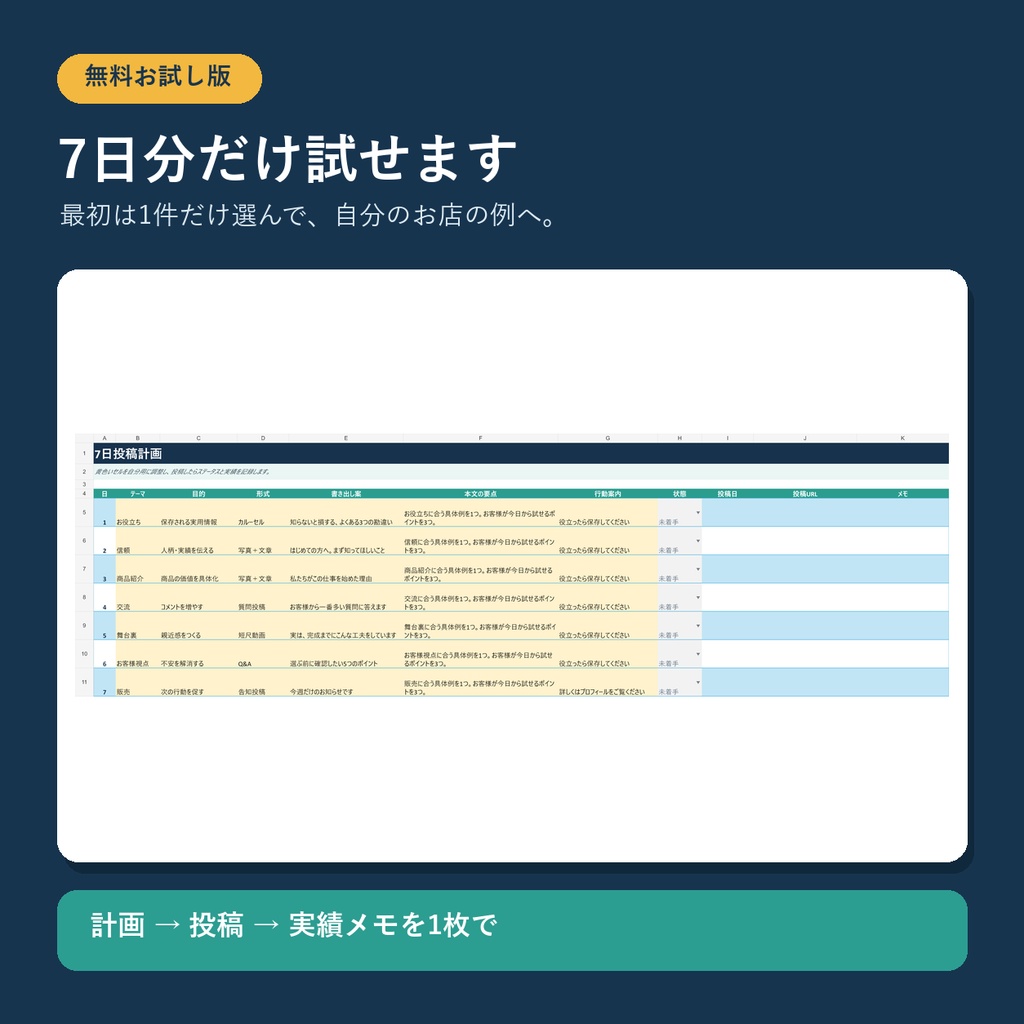This screenshot has width=1024, height=1024.
Task: Open status dropdown arrow for お役立ち row
Action: click(x=697, y=513)
